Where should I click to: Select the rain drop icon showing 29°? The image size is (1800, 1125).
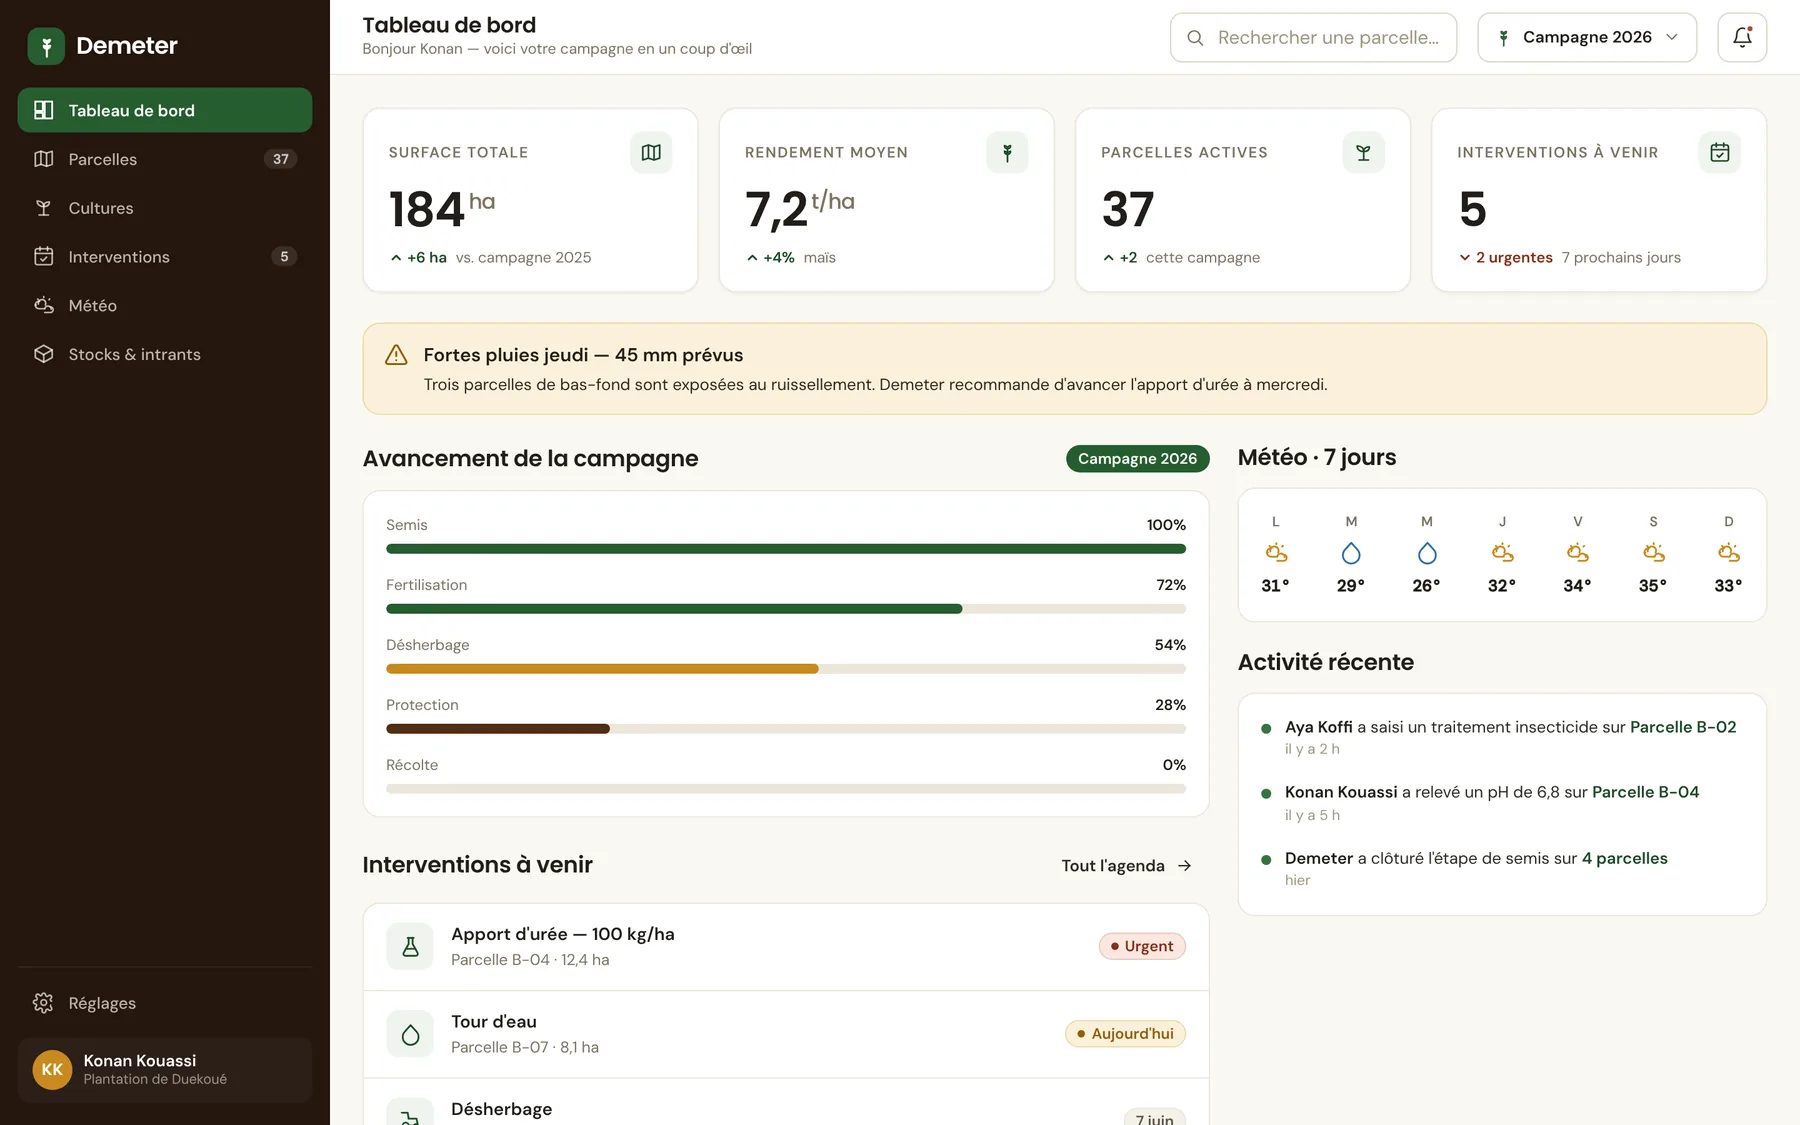[x=1351, y=553]
